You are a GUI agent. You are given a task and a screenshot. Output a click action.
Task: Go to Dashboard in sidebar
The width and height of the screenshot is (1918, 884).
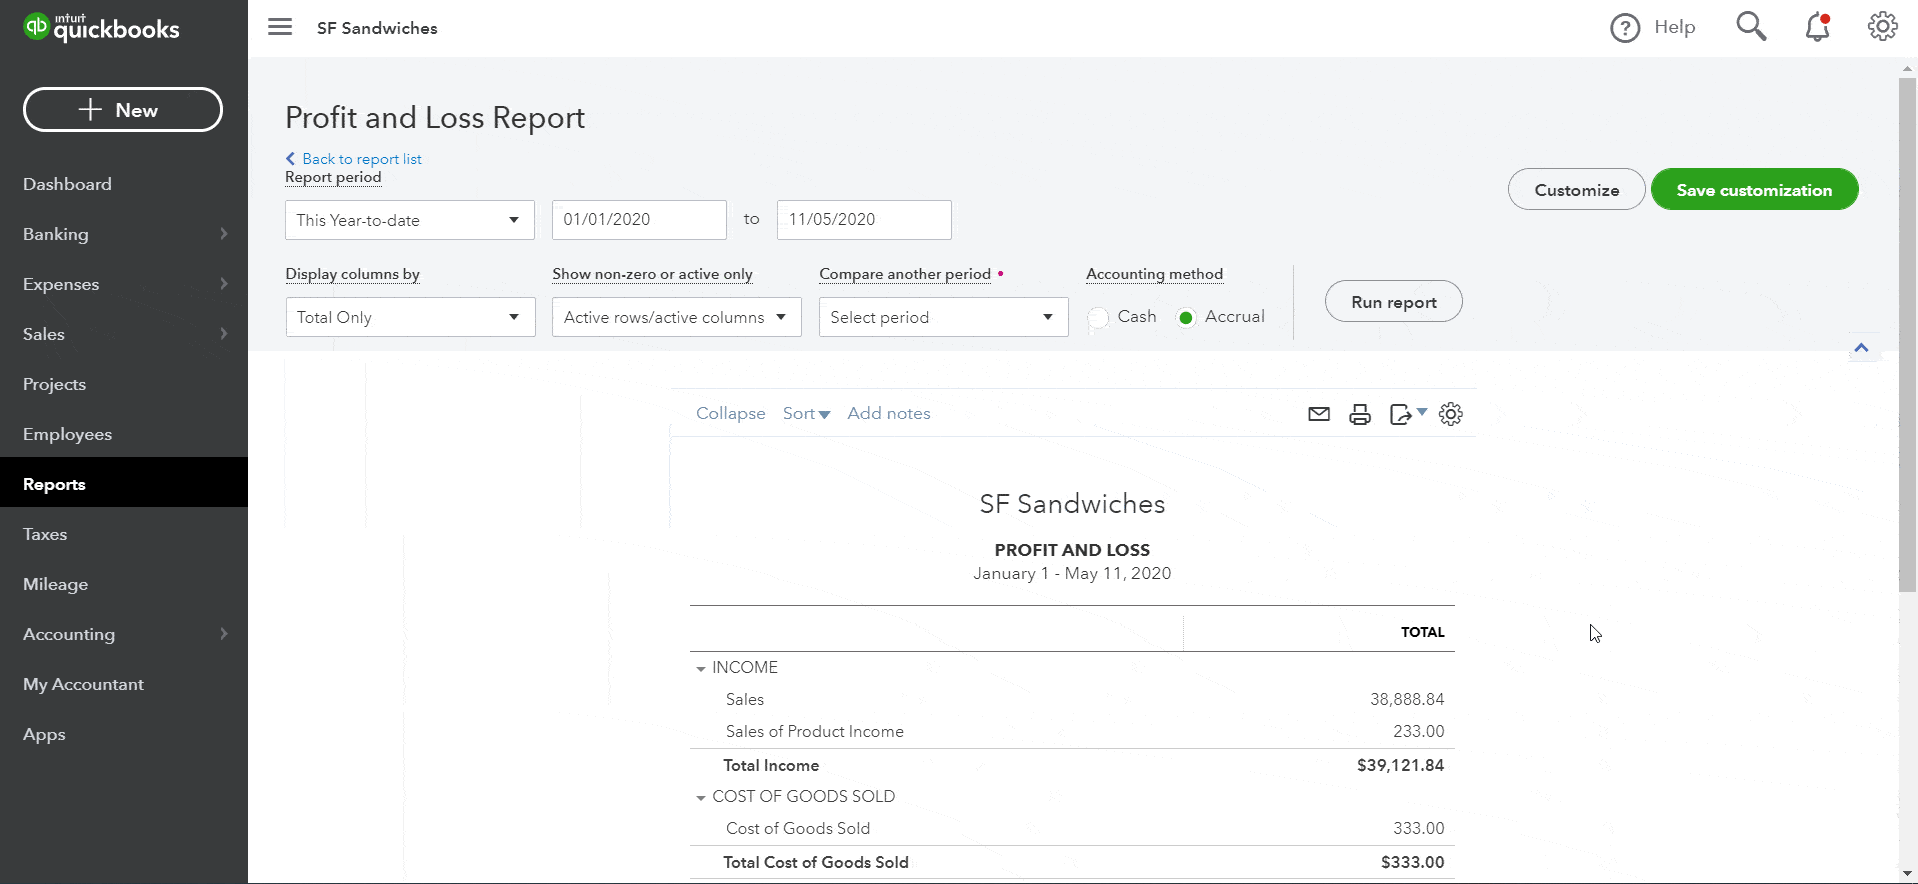67,184
